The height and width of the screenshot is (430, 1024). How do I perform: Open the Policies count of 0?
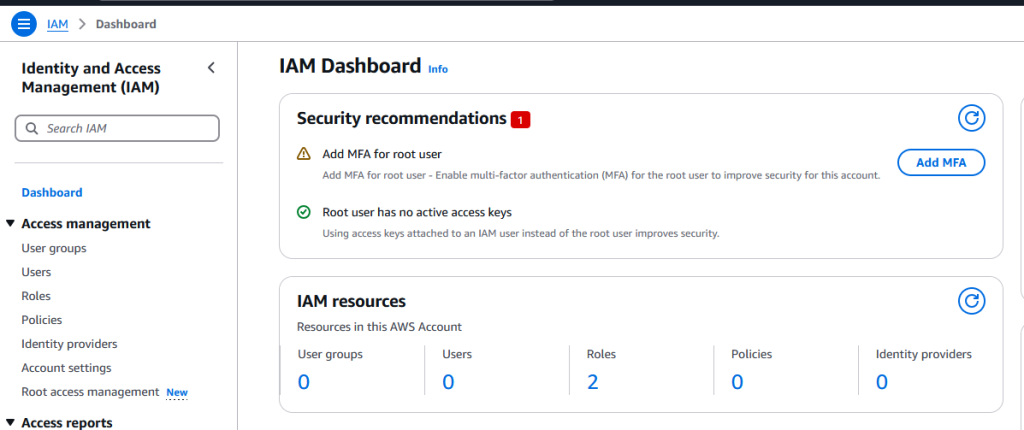pos(737,382)
